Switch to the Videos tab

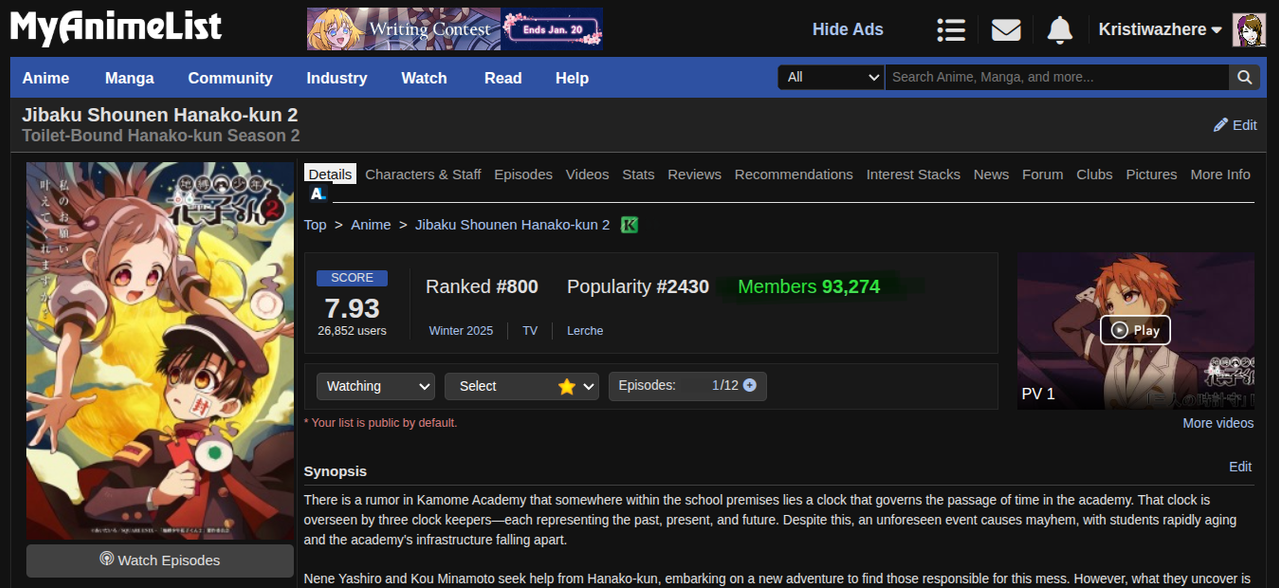587,174
